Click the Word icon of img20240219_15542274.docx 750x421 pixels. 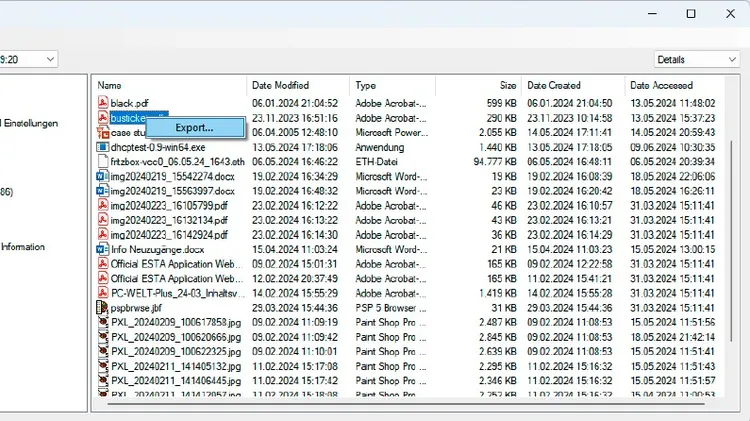(x=103, y=176)
